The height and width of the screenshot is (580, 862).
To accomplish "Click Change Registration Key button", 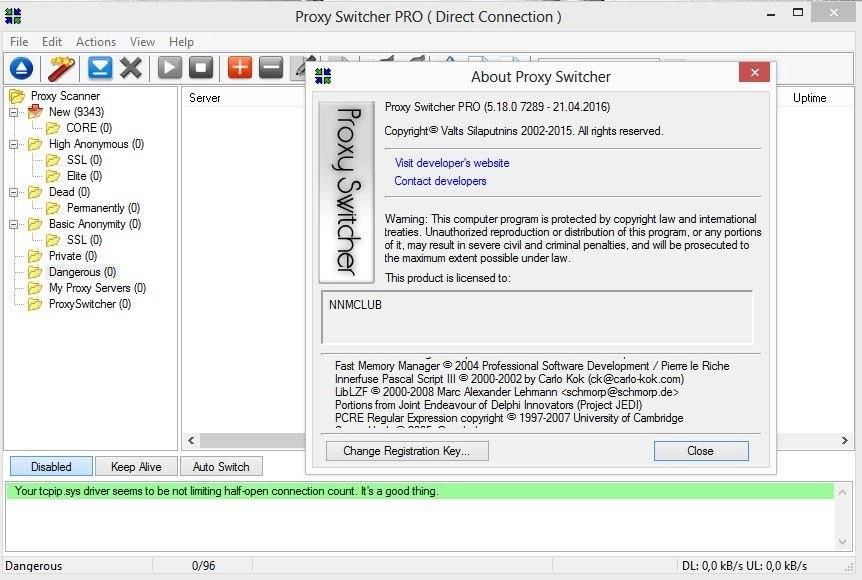I will click(x=407, y=451).
